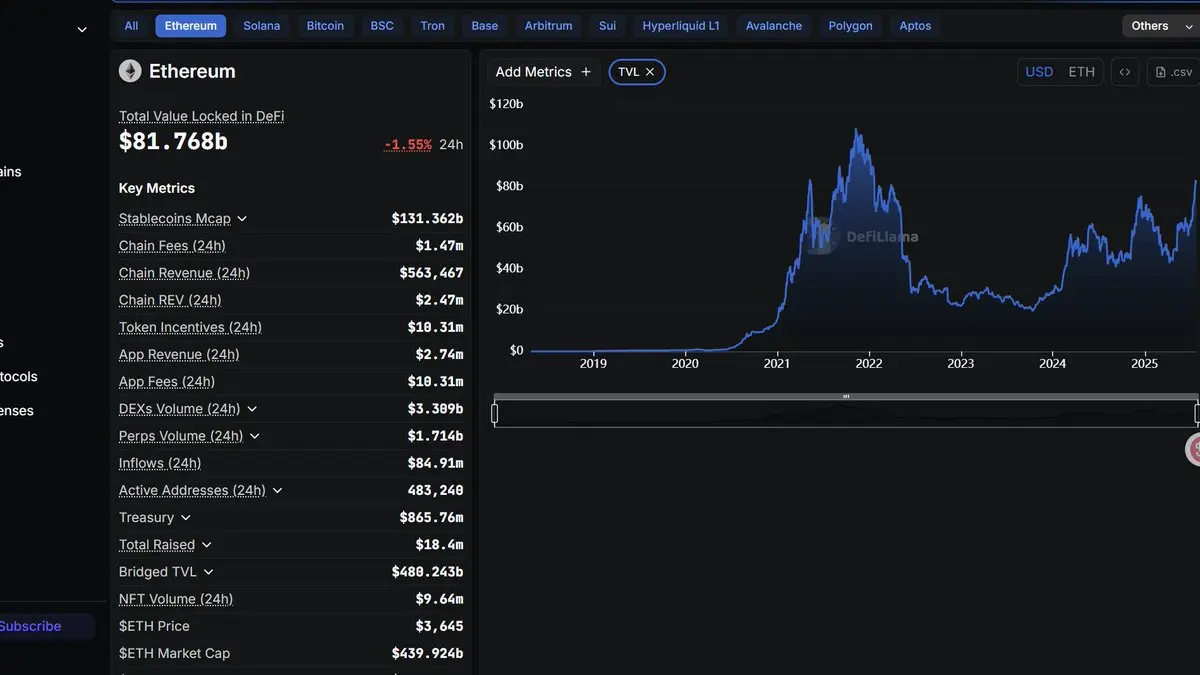Click the $3.309b DEXs volume value
The width and height of the screenshot is (1200, 675).
pyautogui.click(x=435, y=409)
